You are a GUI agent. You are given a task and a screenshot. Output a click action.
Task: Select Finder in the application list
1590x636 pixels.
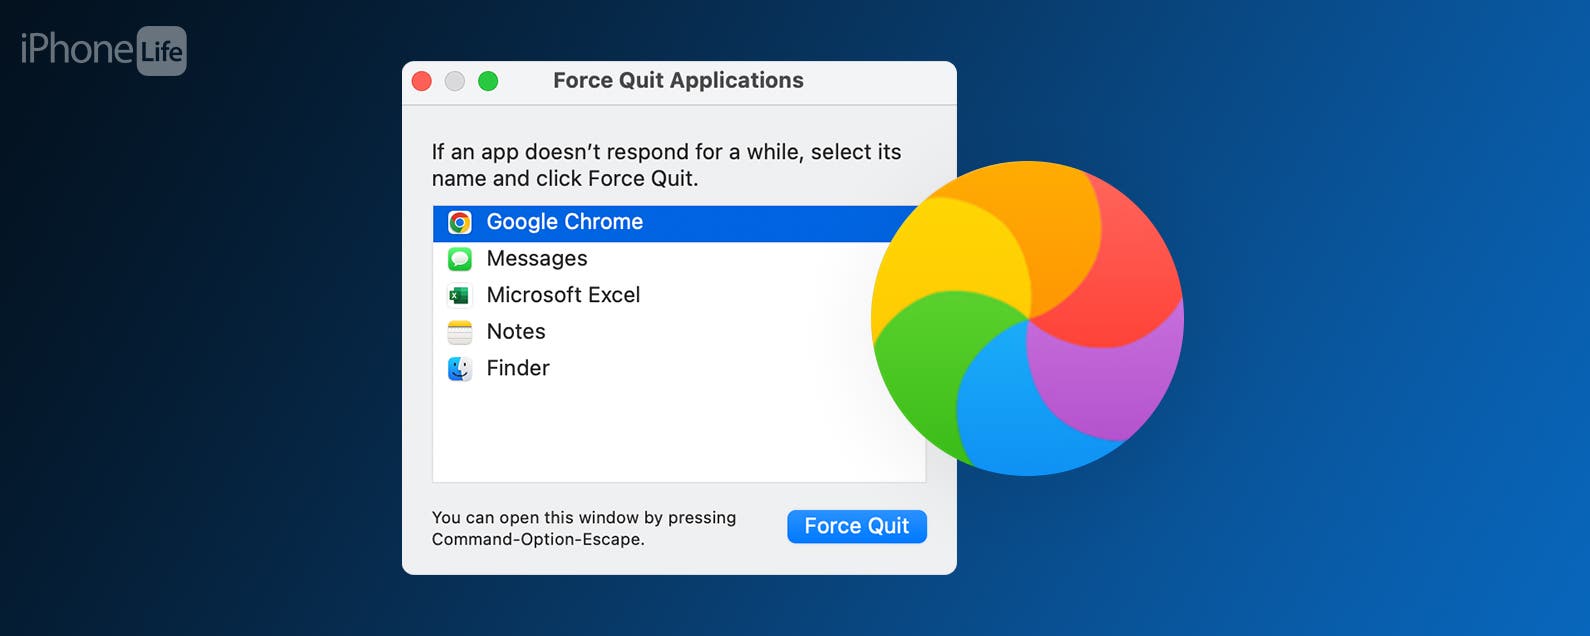pyautogui.click(x=517, y=368)
